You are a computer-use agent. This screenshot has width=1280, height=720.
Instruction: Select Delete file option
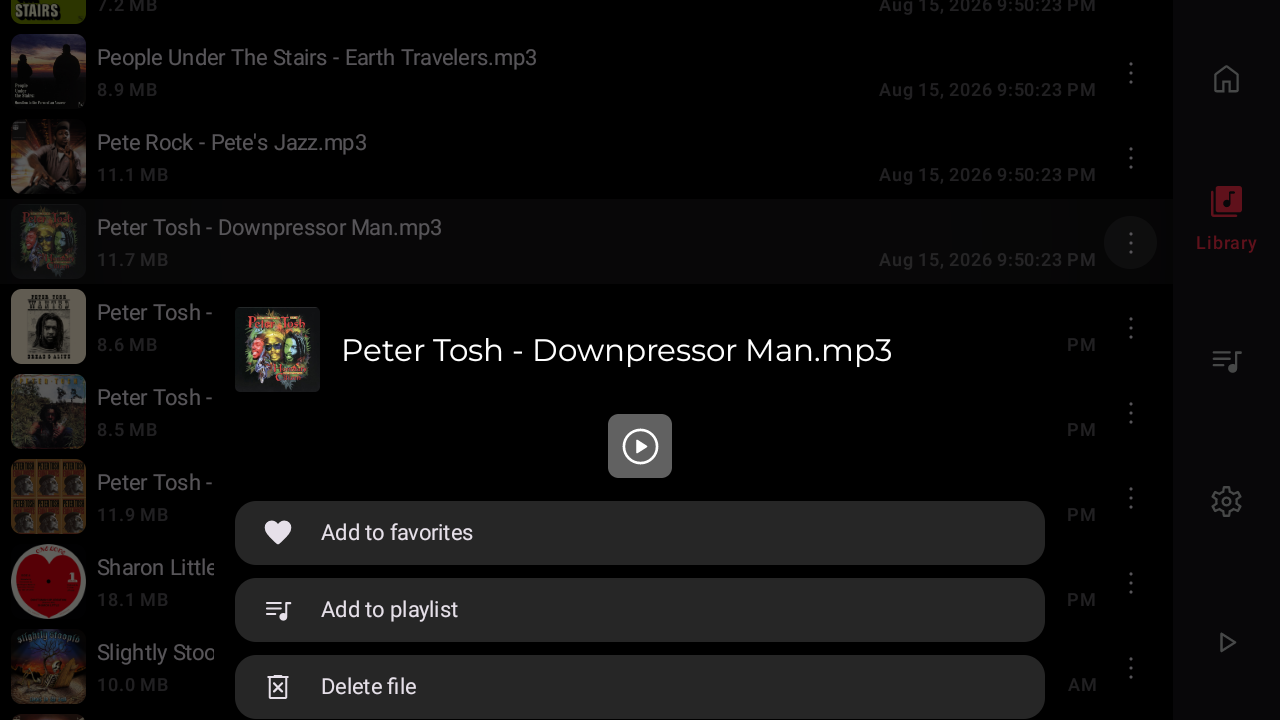point(640,687)
